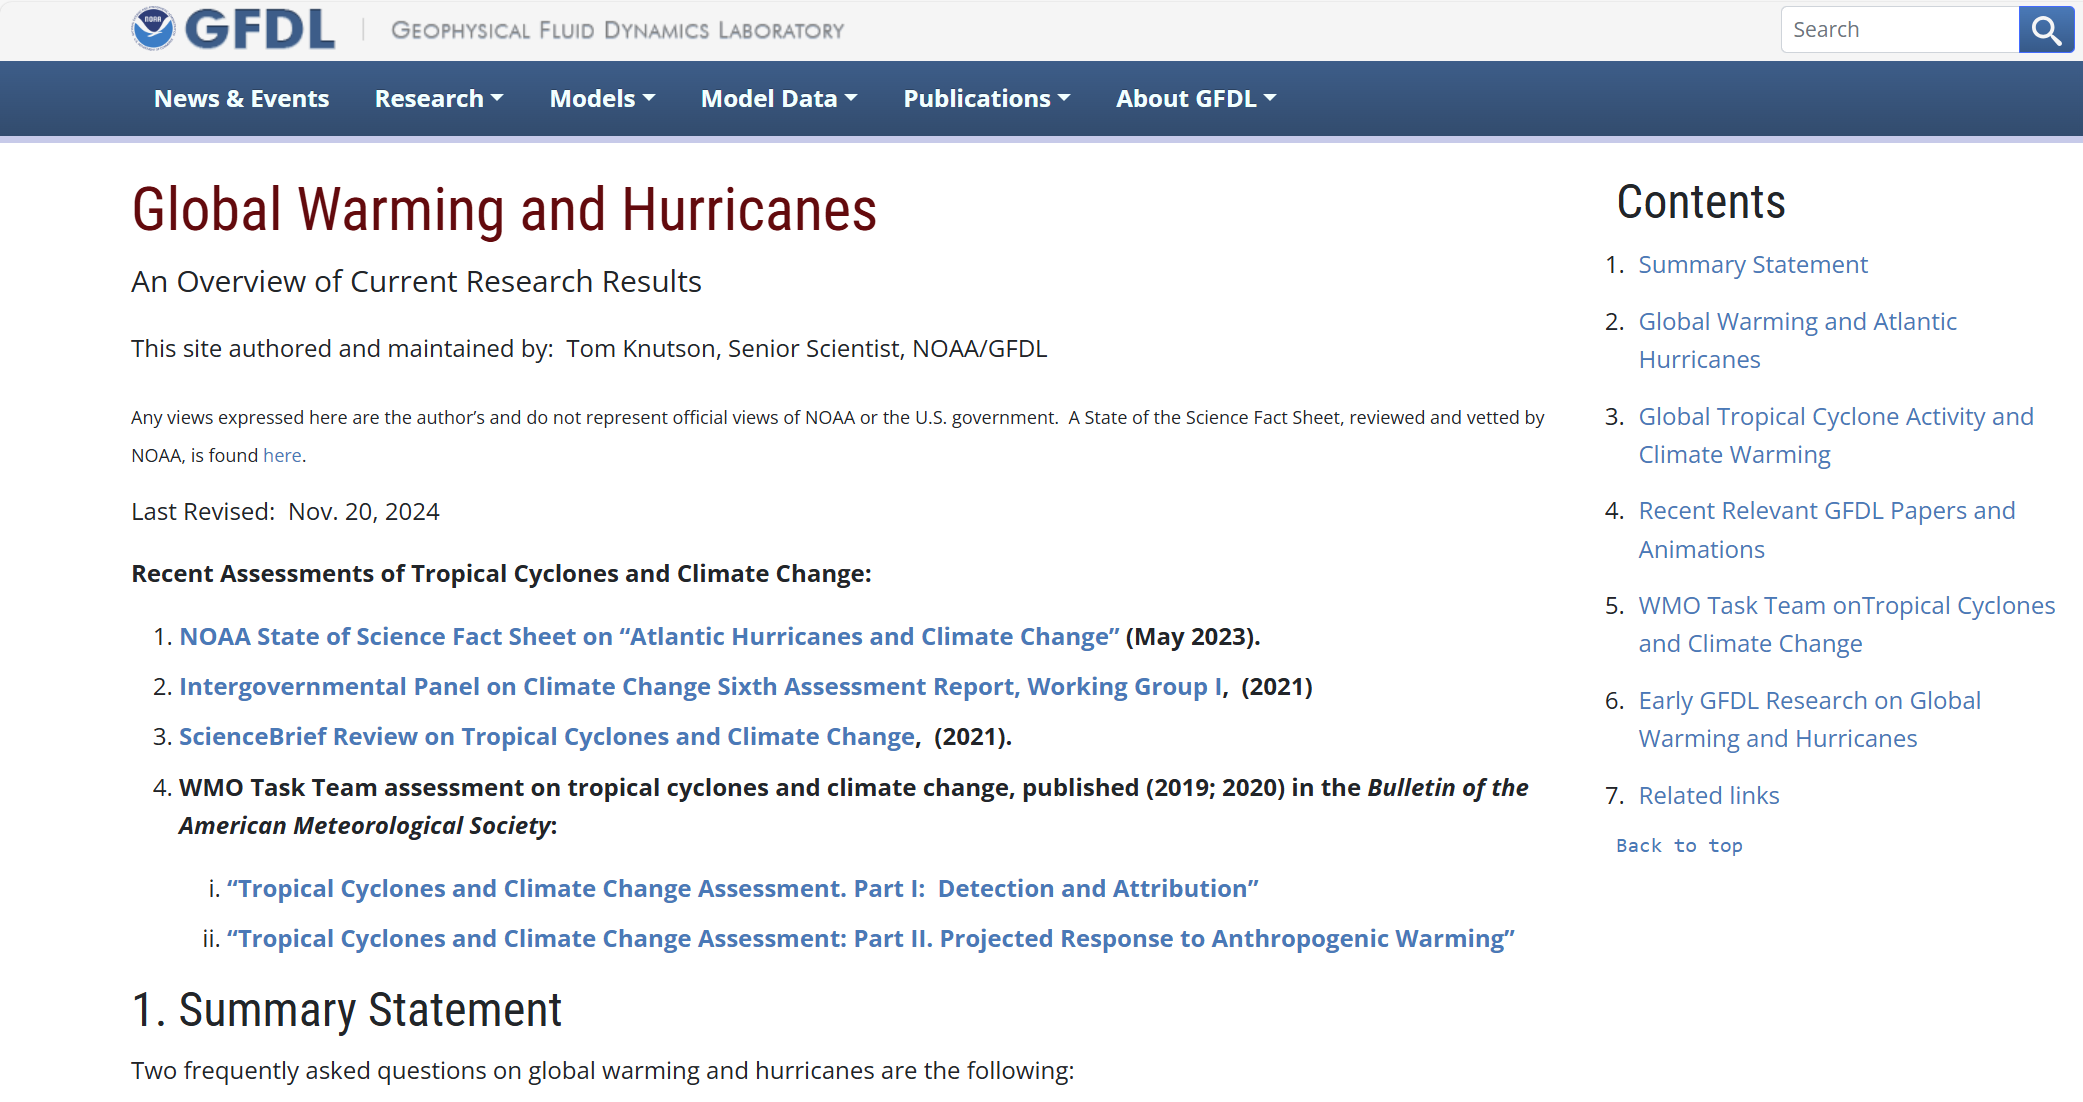This screenshot has width=2083, height=1102.
Task: Open IPCC Sixth Assessment Report link
Action: tap(700, 687)
